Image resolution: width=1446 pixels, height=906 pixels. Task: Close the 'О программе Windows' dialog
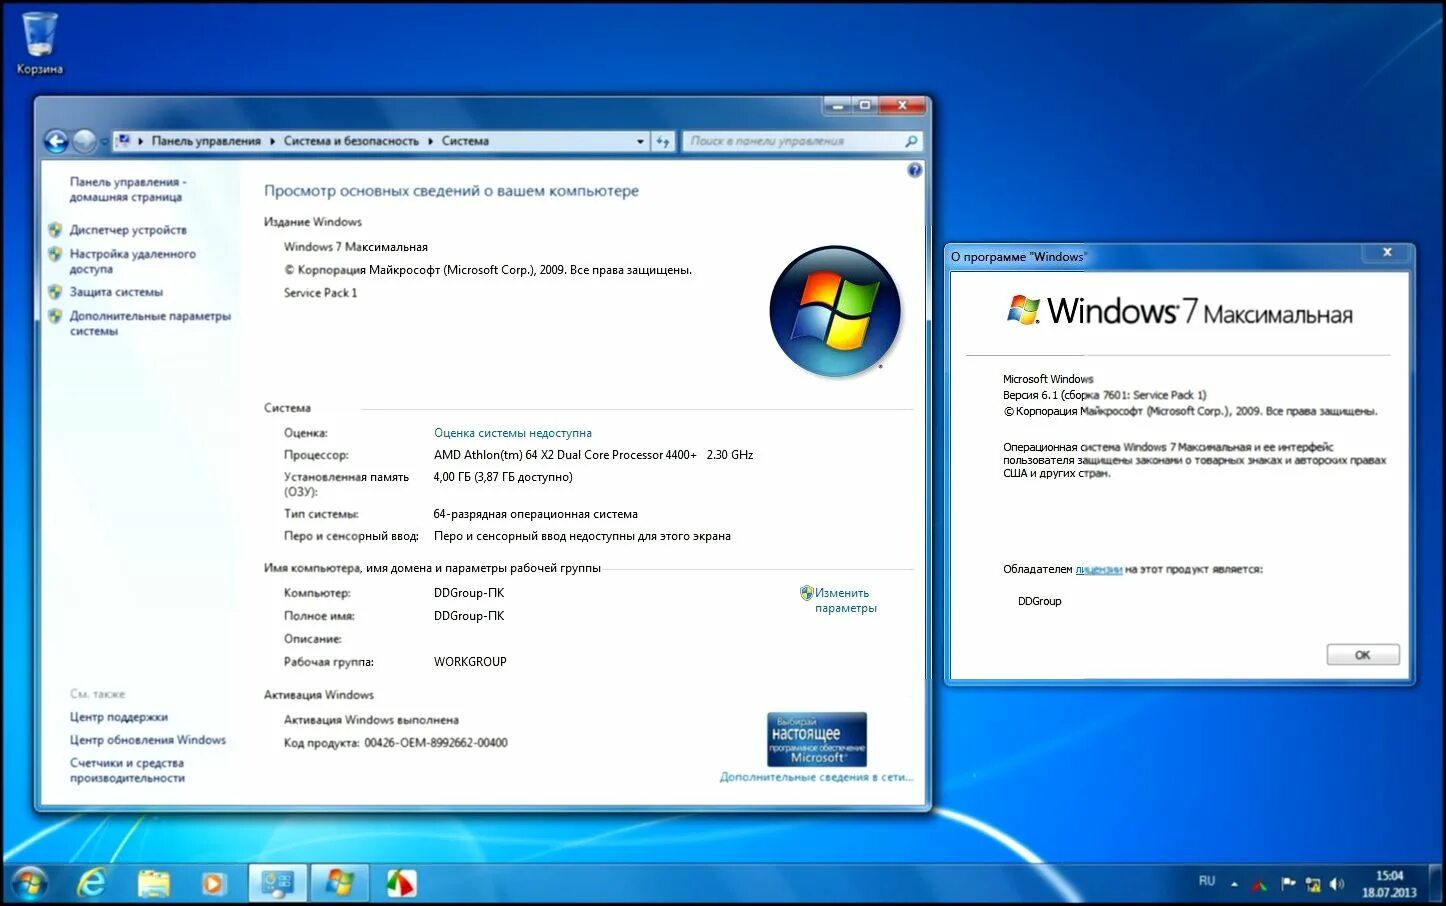[x=1387, y=252]
